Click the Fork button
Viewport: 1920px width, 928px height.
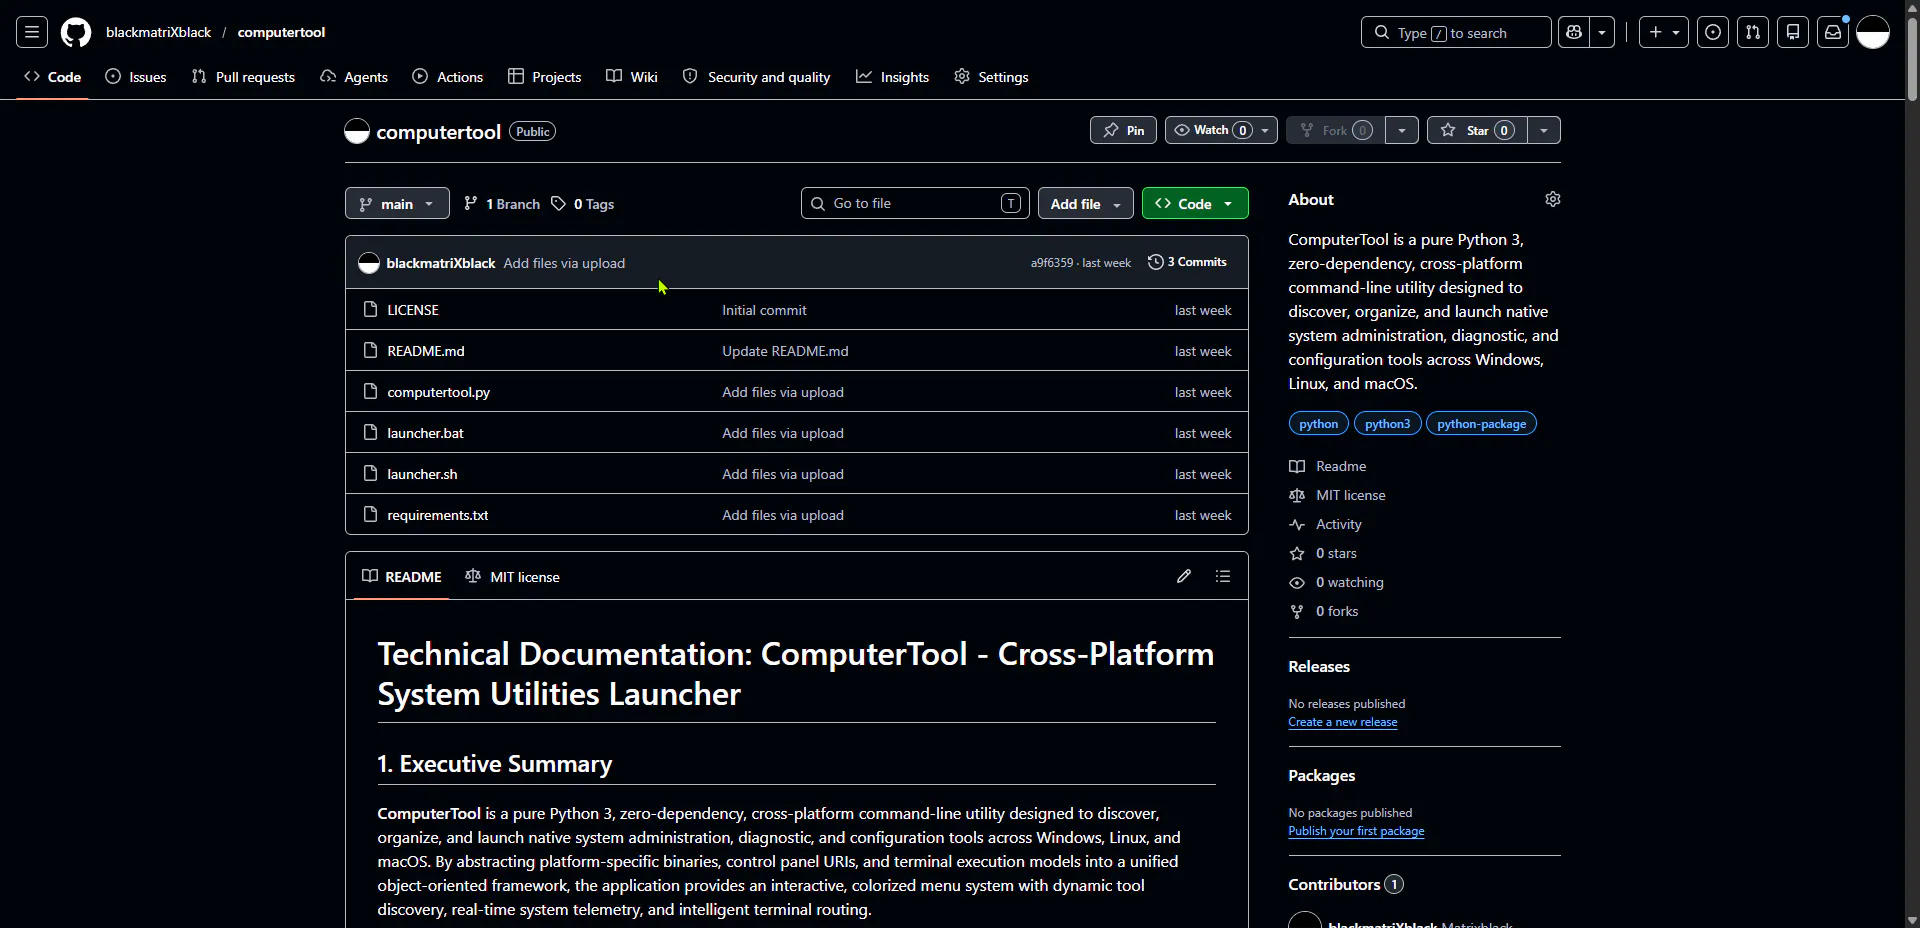click(1335, 130)
